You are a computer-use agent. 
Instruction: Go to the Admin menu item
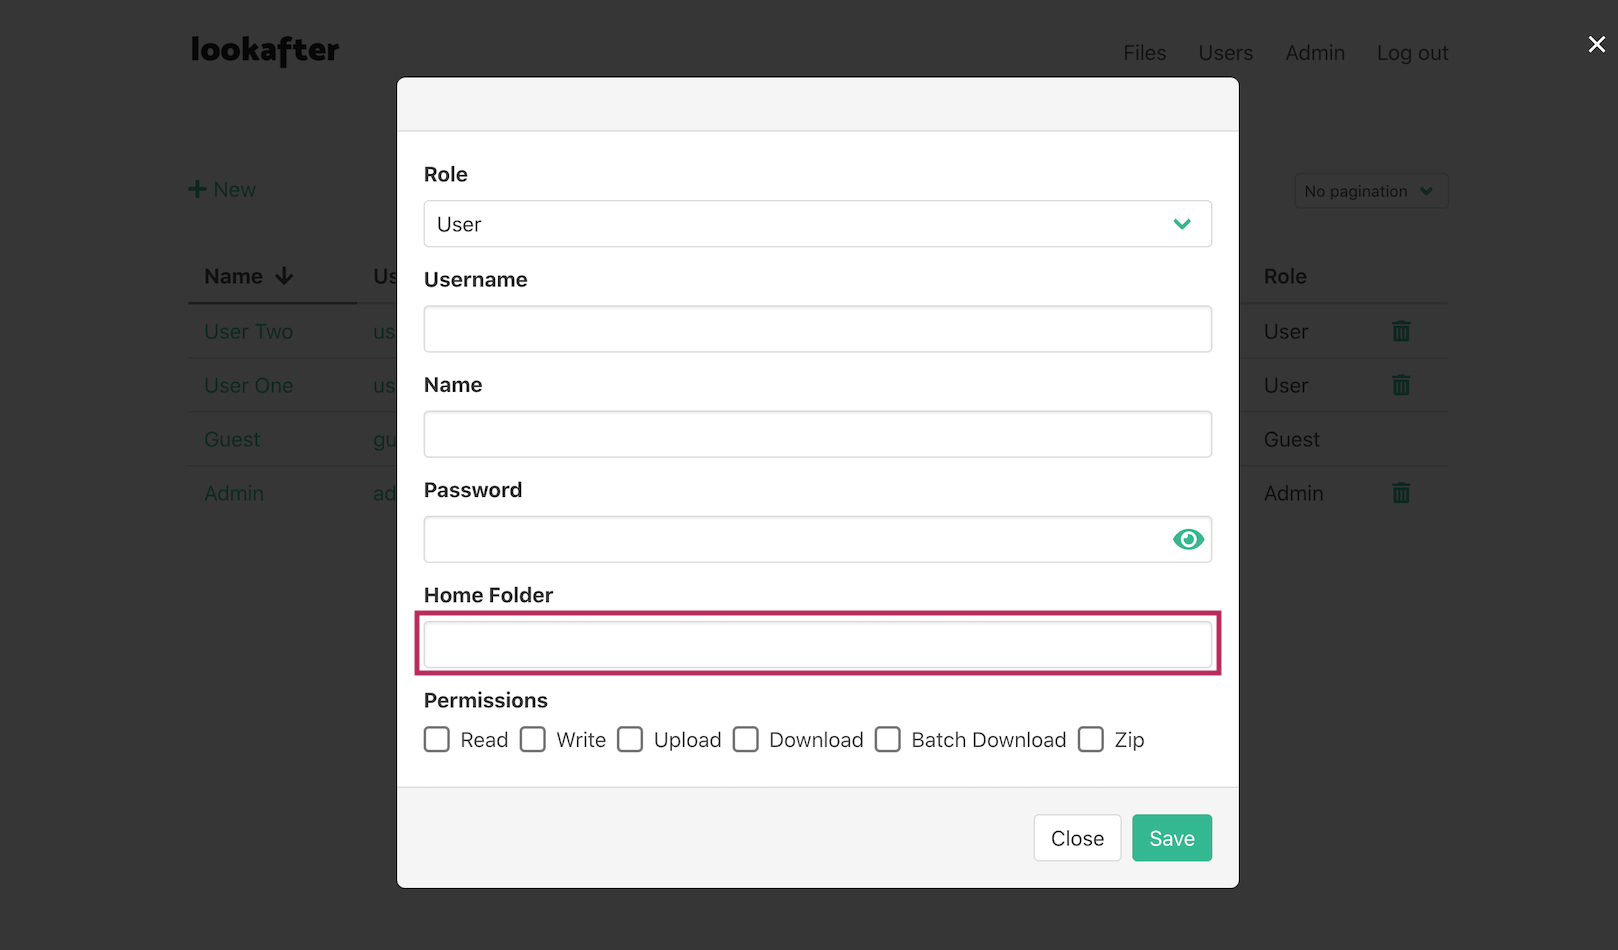(1314, 53)
